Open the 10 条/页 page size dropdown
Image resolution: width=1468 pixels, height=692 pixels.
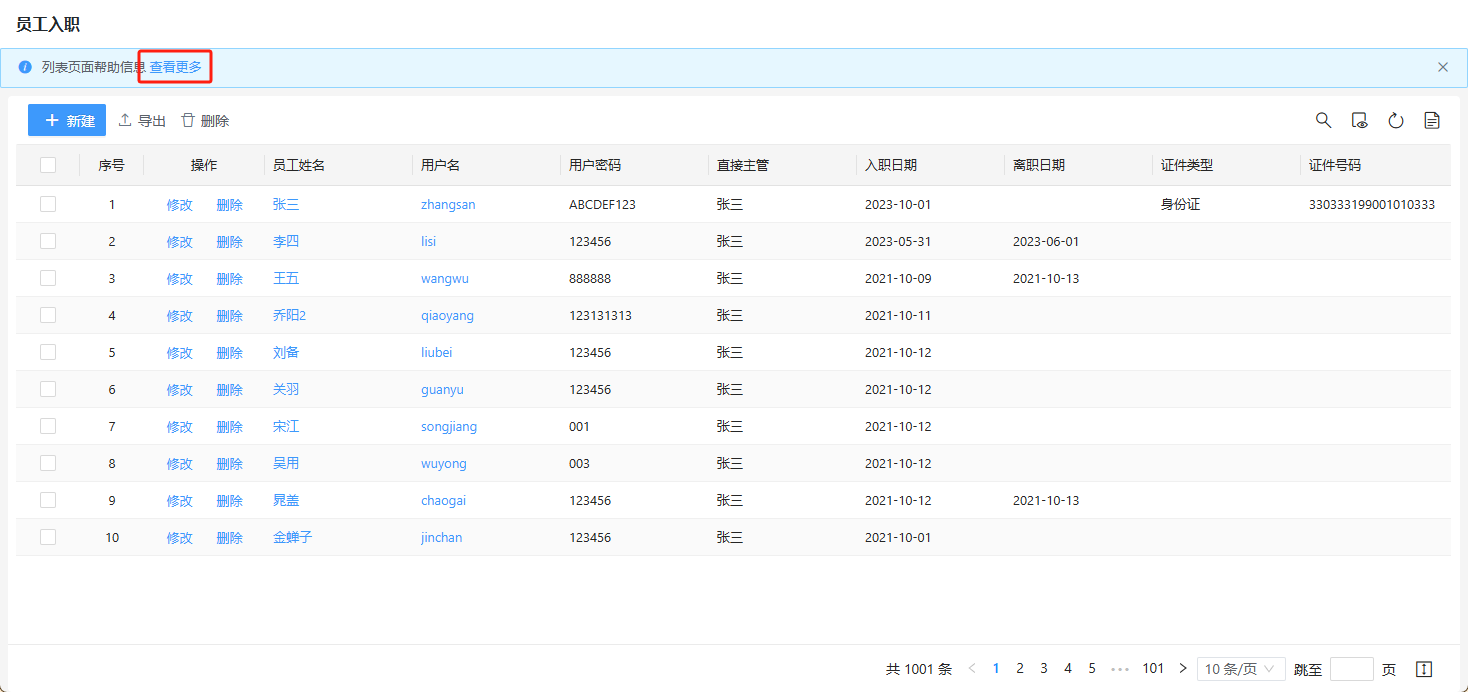[x=1241, y=669]
